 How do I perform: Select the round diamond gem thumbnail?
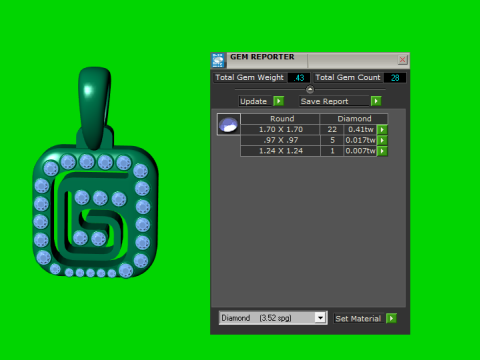click(229, 124)
